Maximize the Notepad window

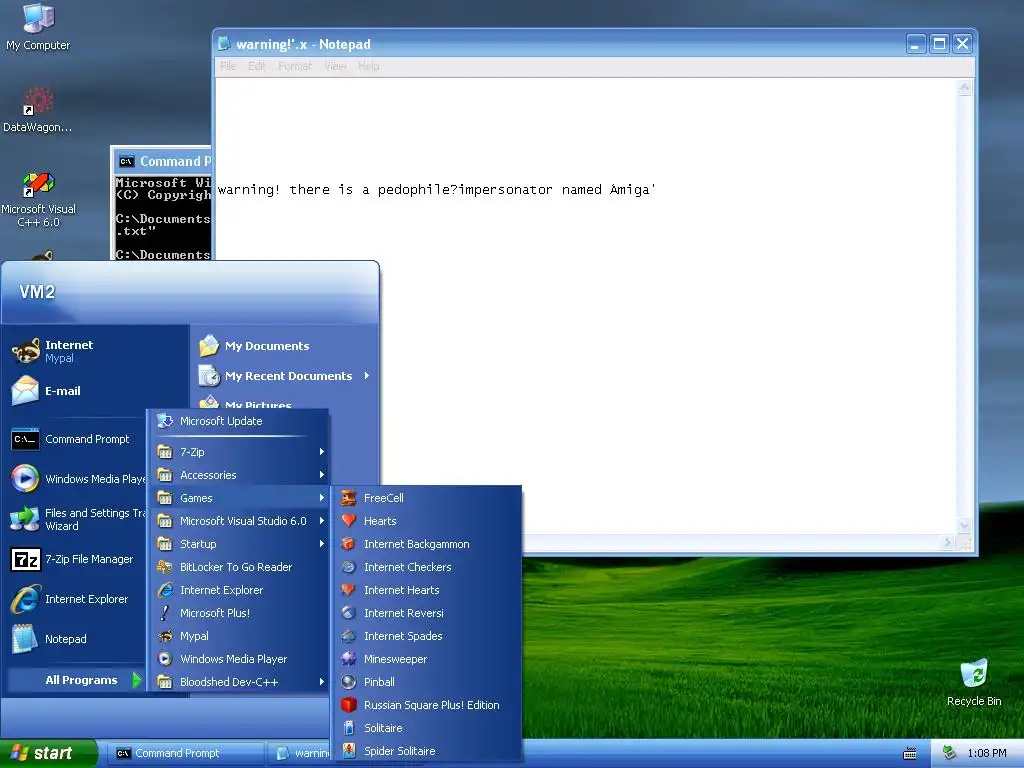tap(939, 44)
